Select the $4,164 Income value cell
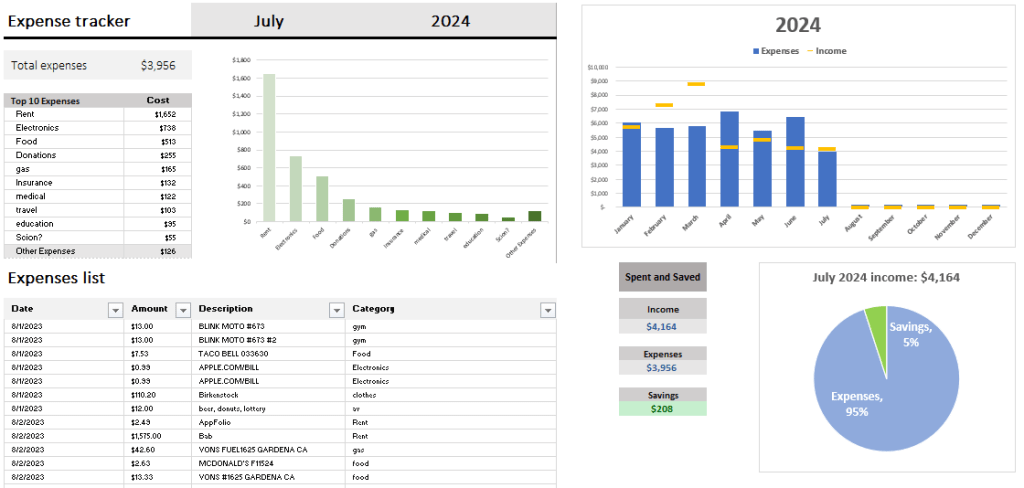Screen dimensions: 1024x488 coord(662,326)
